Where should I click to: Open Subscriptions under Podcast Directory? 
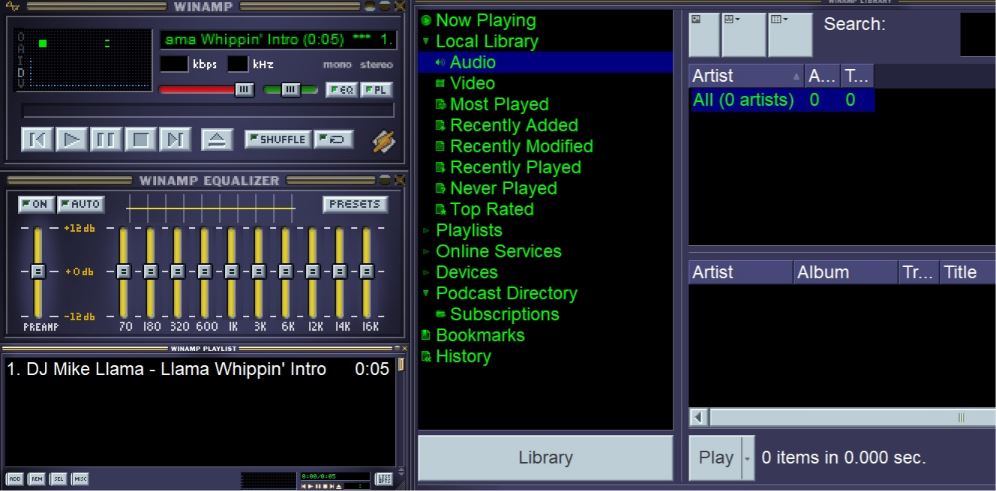[x=504, y=314]
